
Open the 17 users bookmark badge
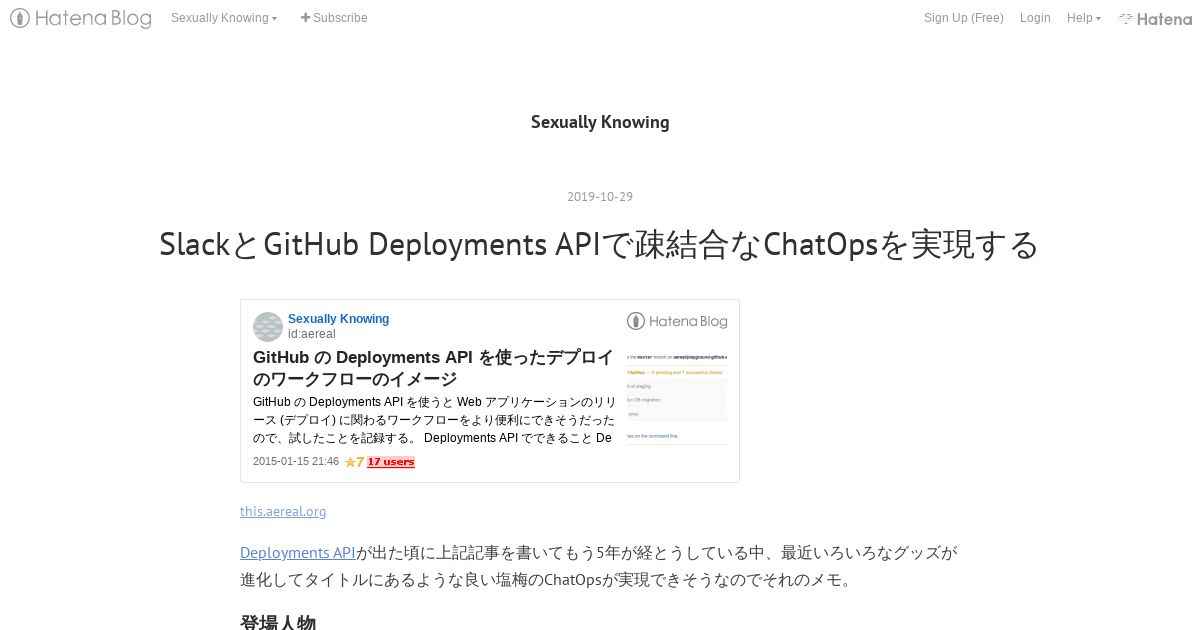(391, 462)
